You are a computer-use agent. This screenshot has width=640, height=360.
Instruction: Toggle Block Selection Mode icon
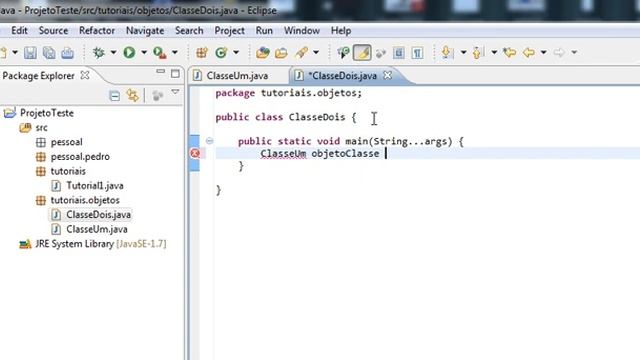pyautogui.click(x=399, y=53)
